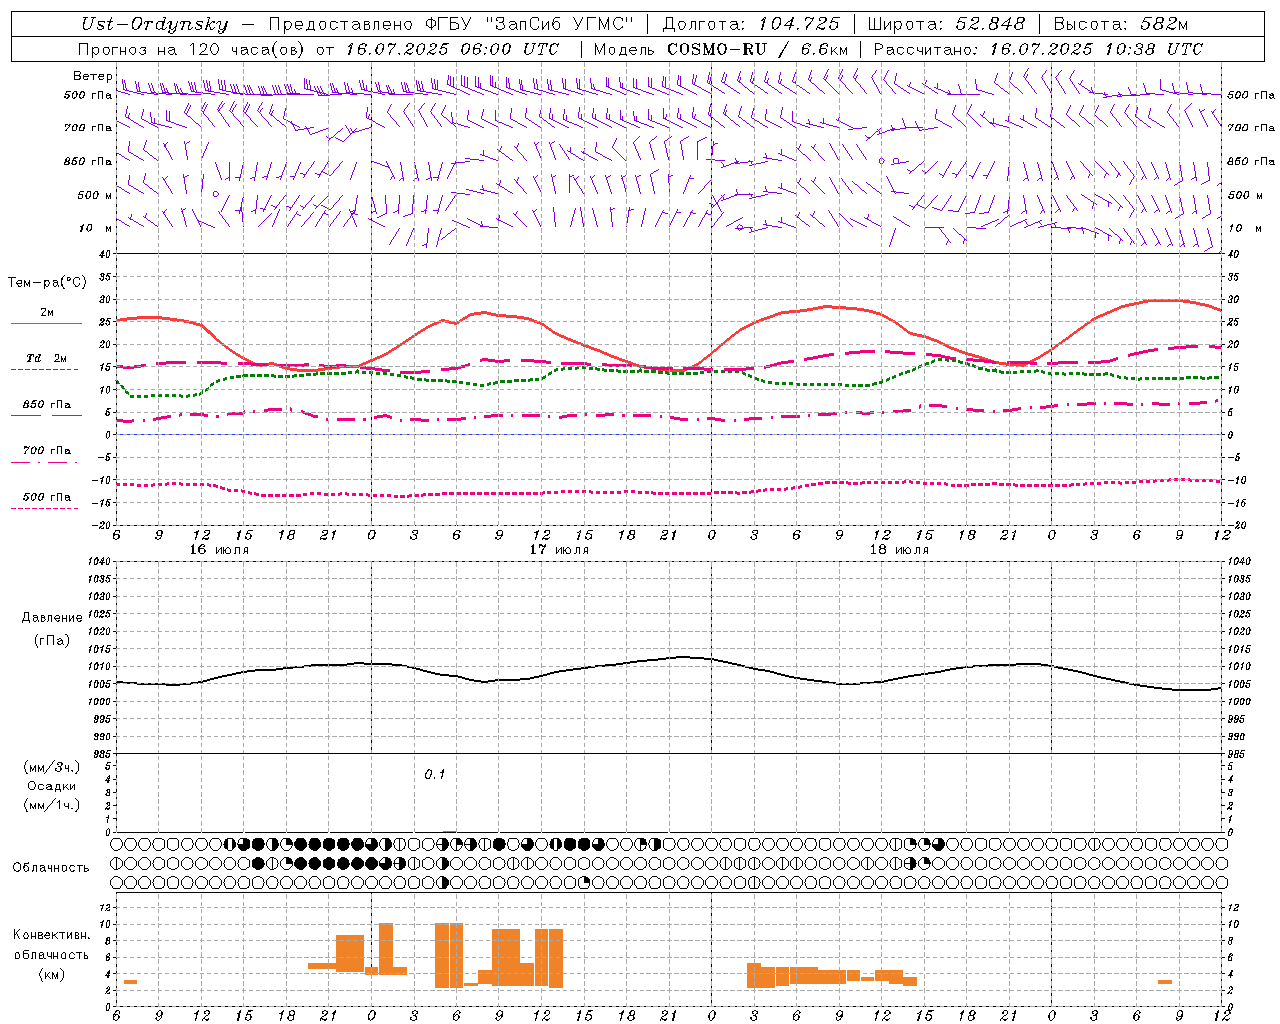
Task: Click the (км) unit label of convective cloudiness
Action: click(51, 974)
